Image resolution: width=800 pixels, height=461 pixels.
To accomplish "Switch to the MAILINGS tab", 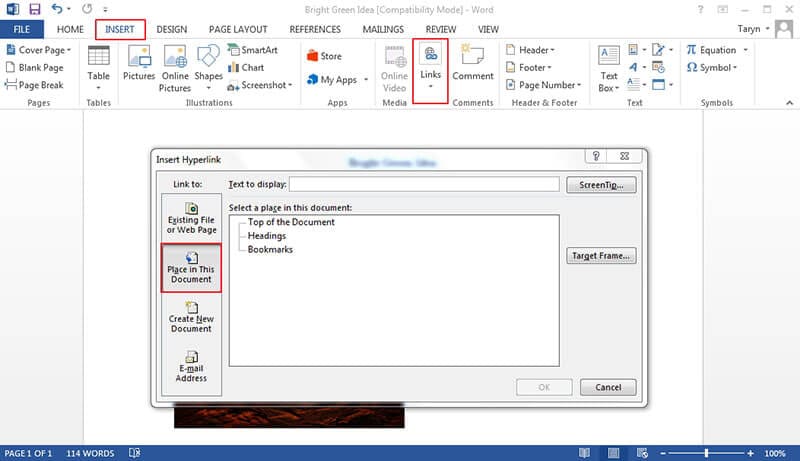I will [383, 29].
